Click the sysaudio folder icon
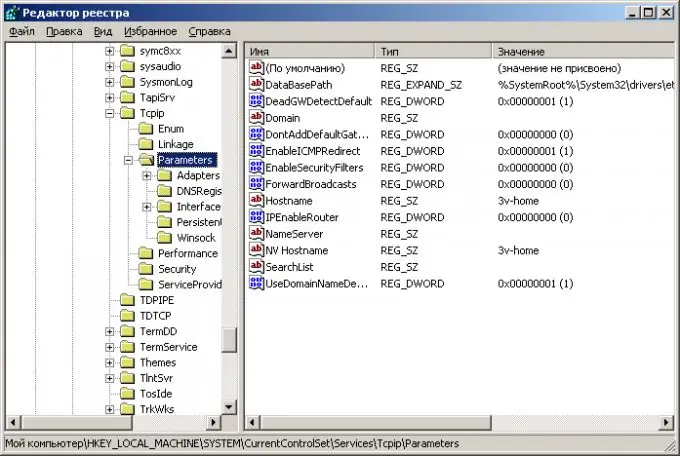The height and width of the screenshot is (456, 680). point(127,66)
